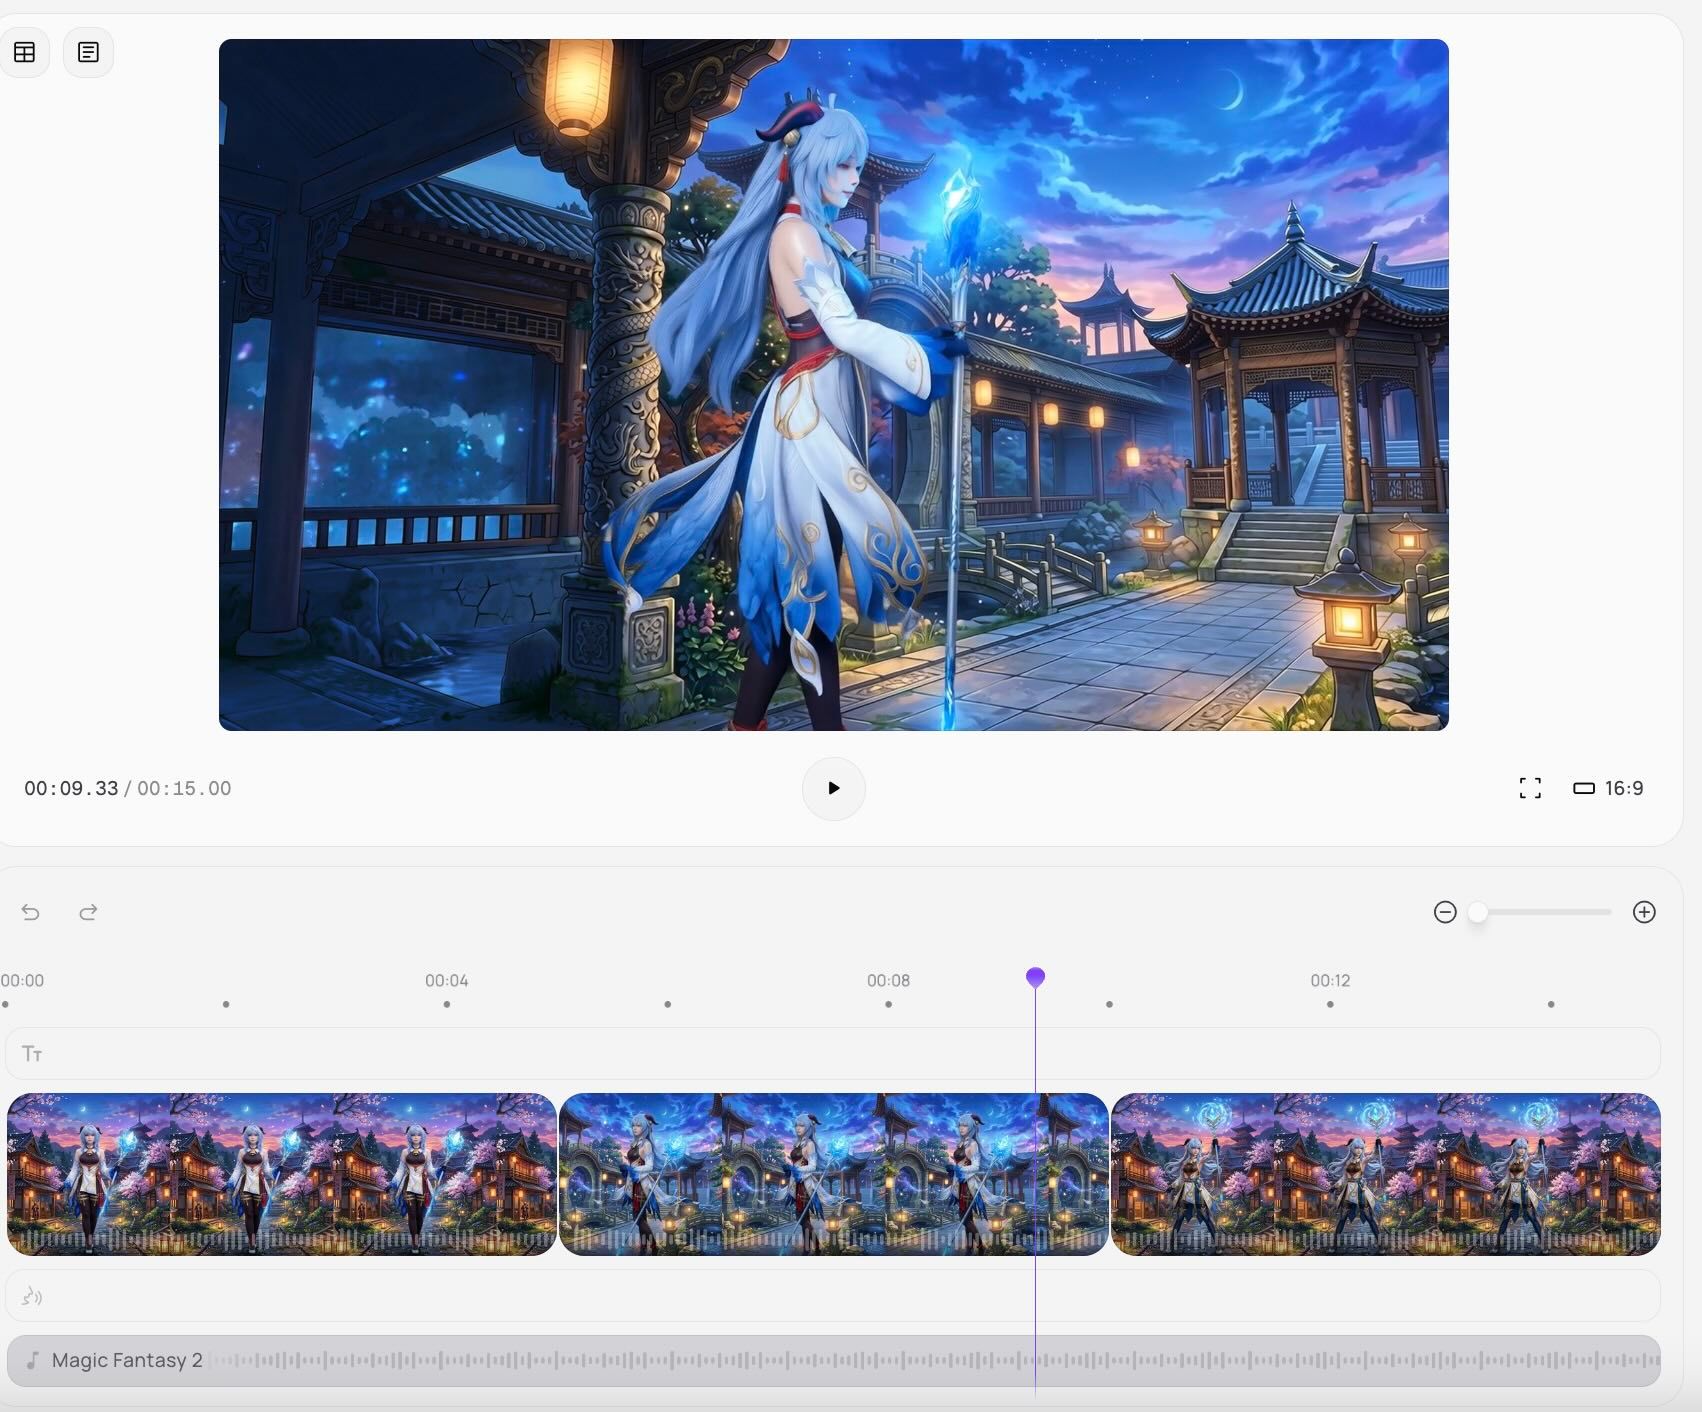Open the storyboard grid view icon
The width and height of the screenshot is (1702, 1412).
(24, 52)
